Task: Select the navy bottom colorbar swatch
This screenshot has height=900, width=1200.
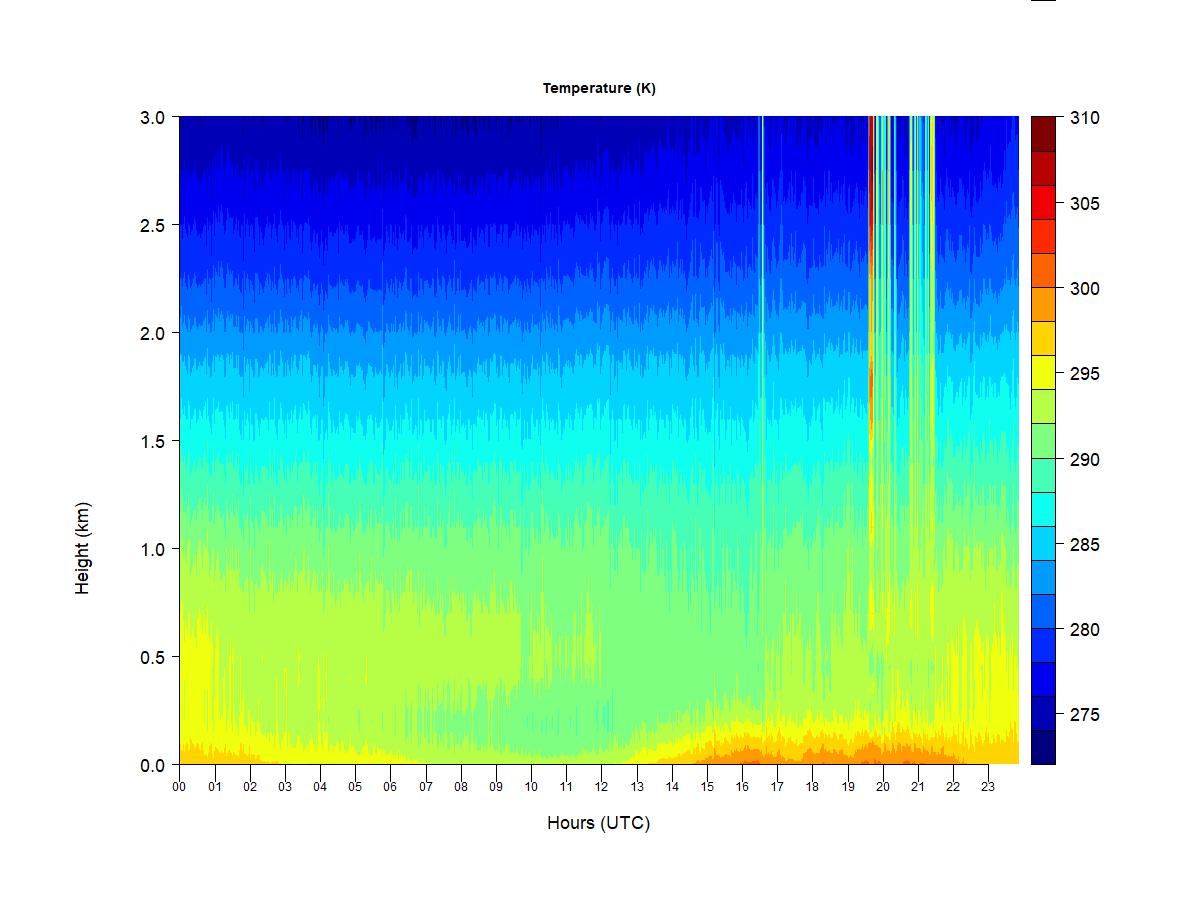Action: [1043, 747]
